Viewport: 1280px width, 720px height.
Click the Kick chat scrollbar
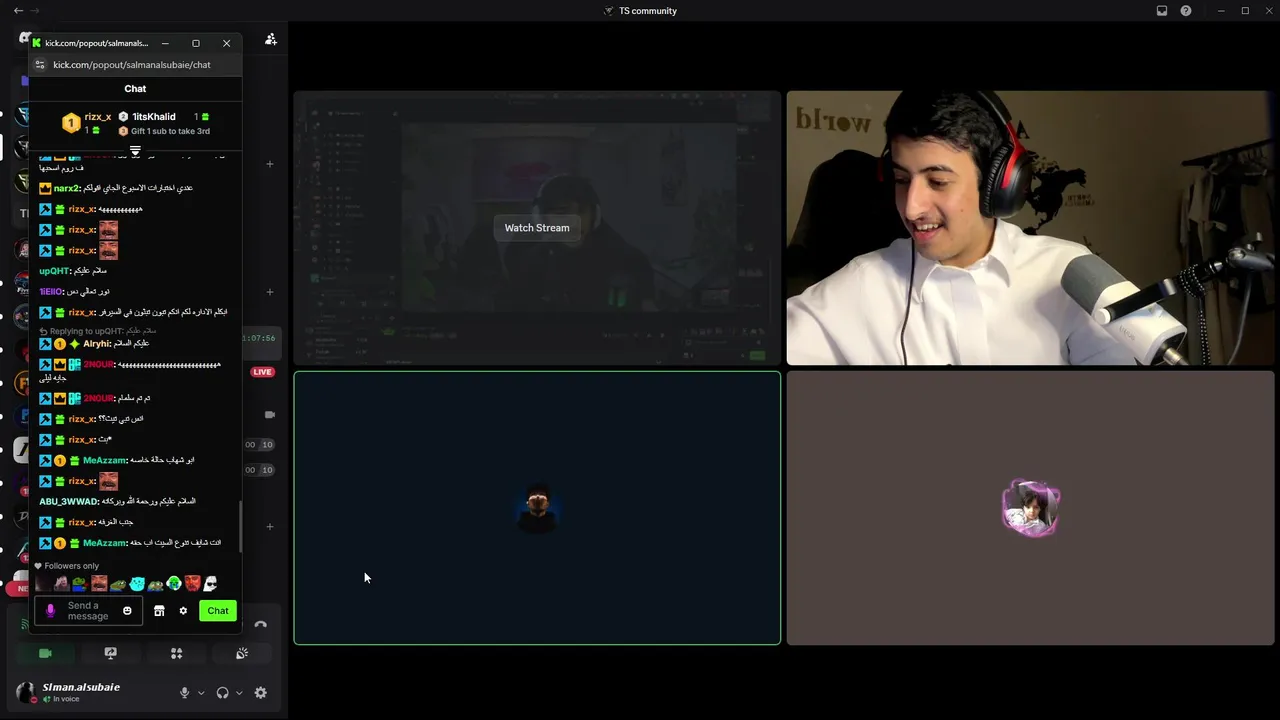point(239,526)
